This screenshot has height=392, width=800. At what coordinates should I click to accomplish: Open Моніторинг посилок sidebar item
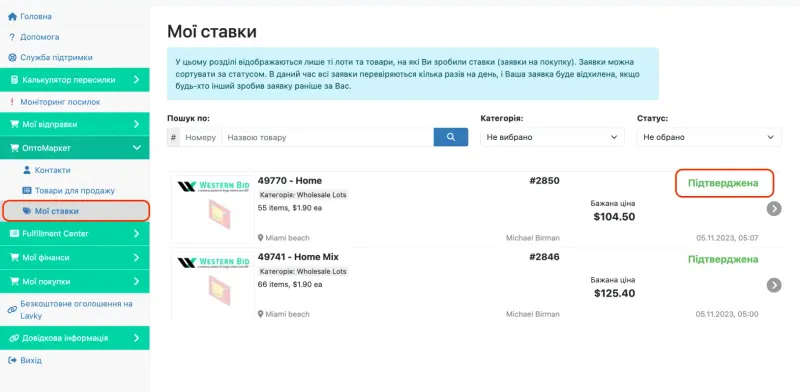point(60,102)
